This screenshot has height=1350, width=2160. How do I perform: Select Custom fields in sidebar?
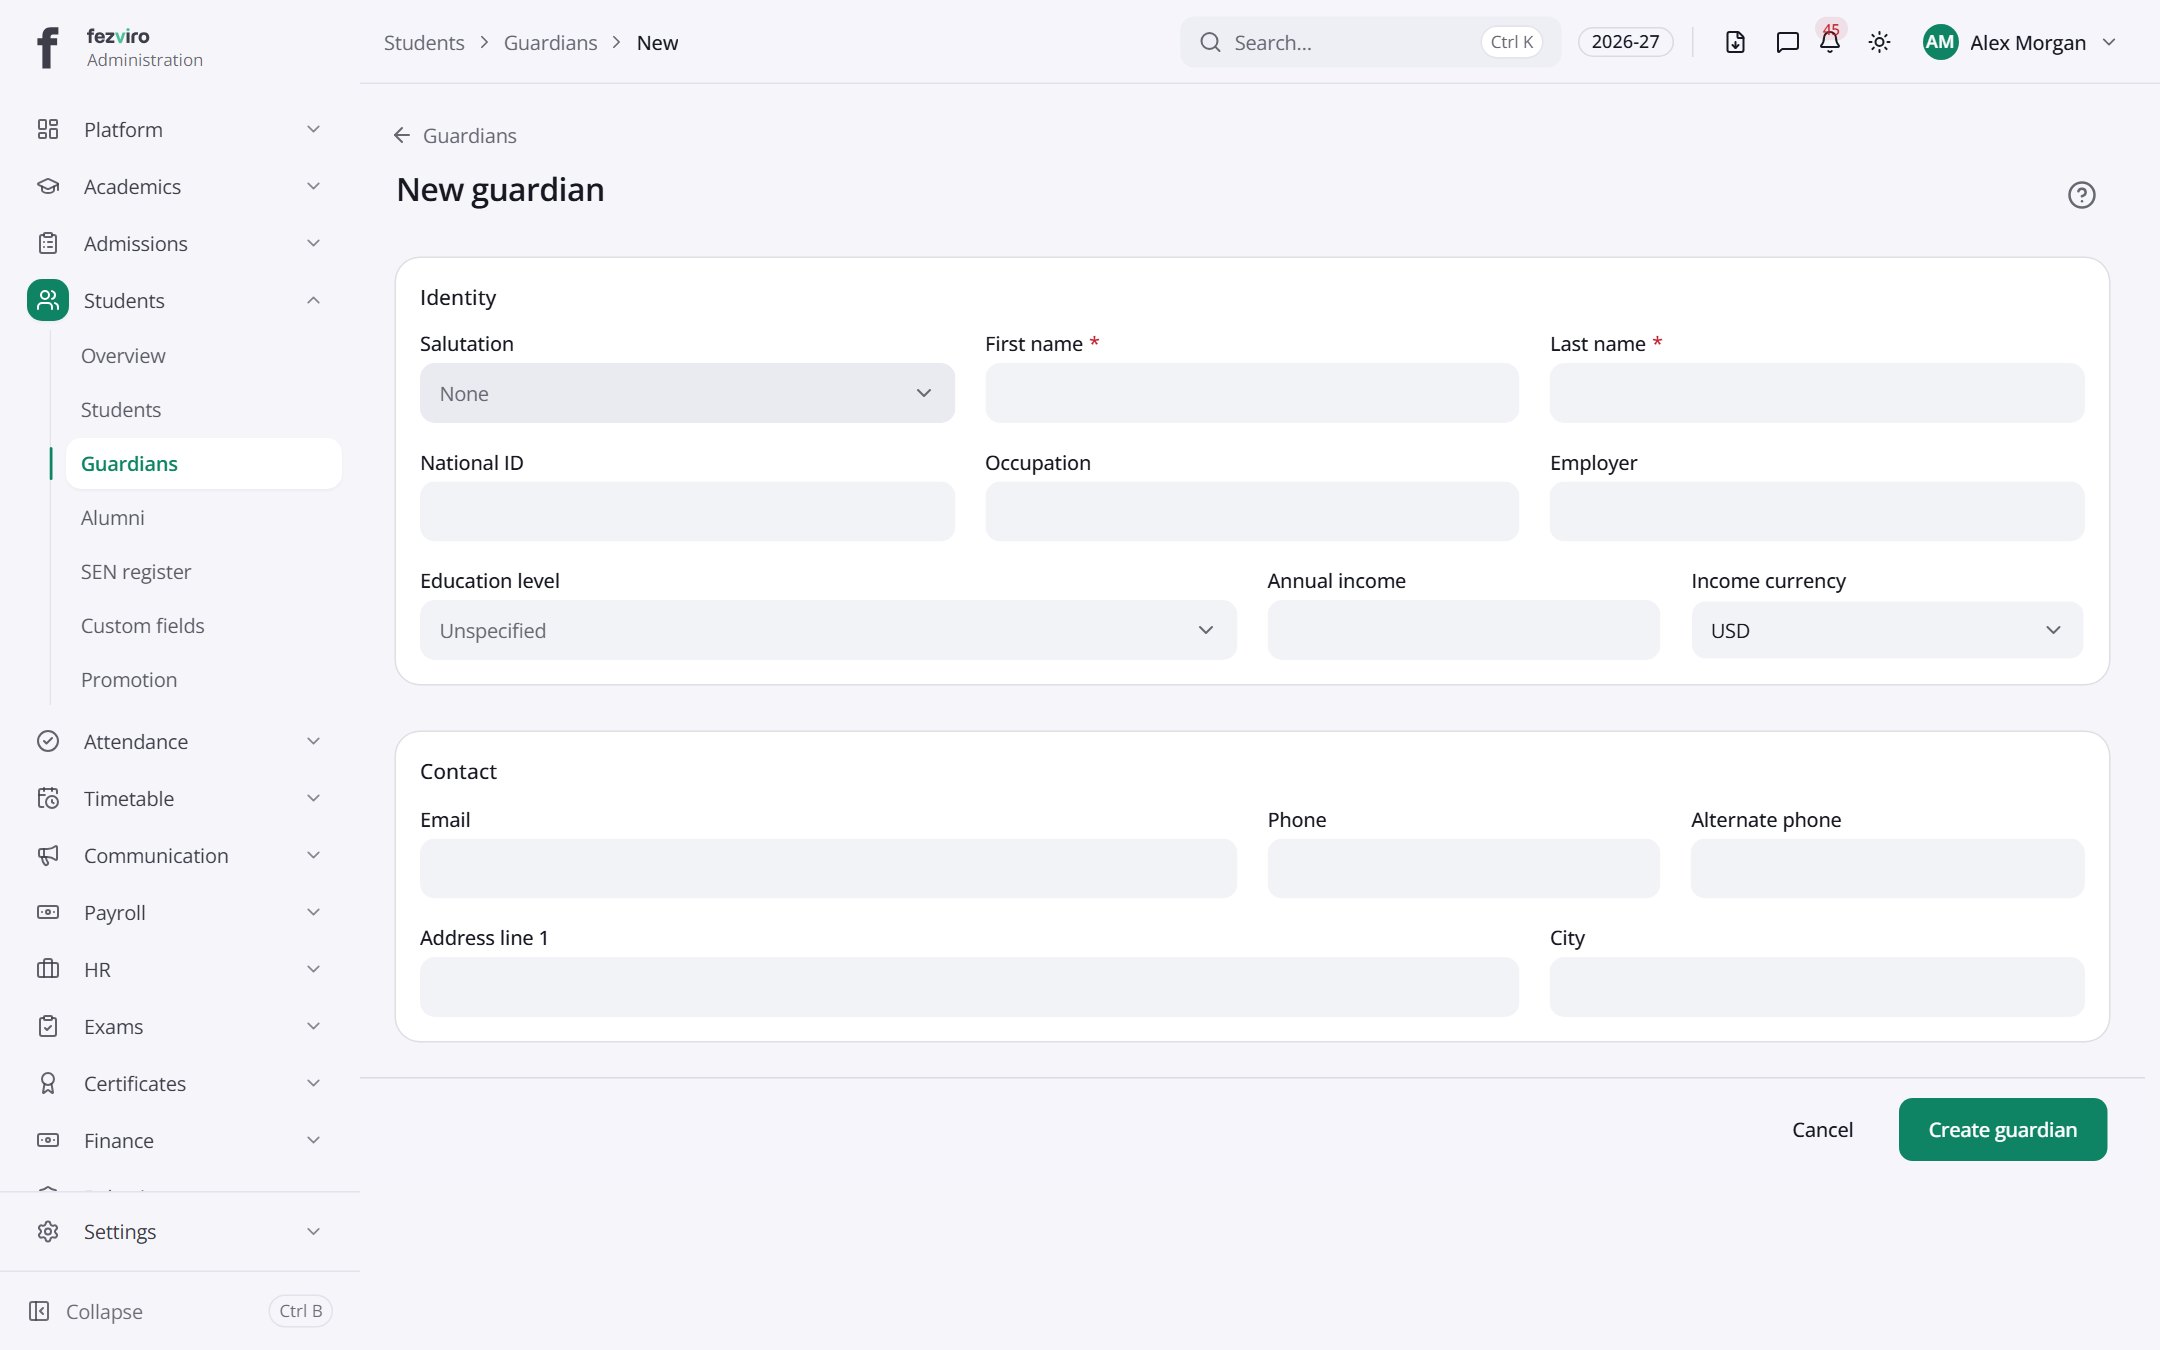coord(142,626)
